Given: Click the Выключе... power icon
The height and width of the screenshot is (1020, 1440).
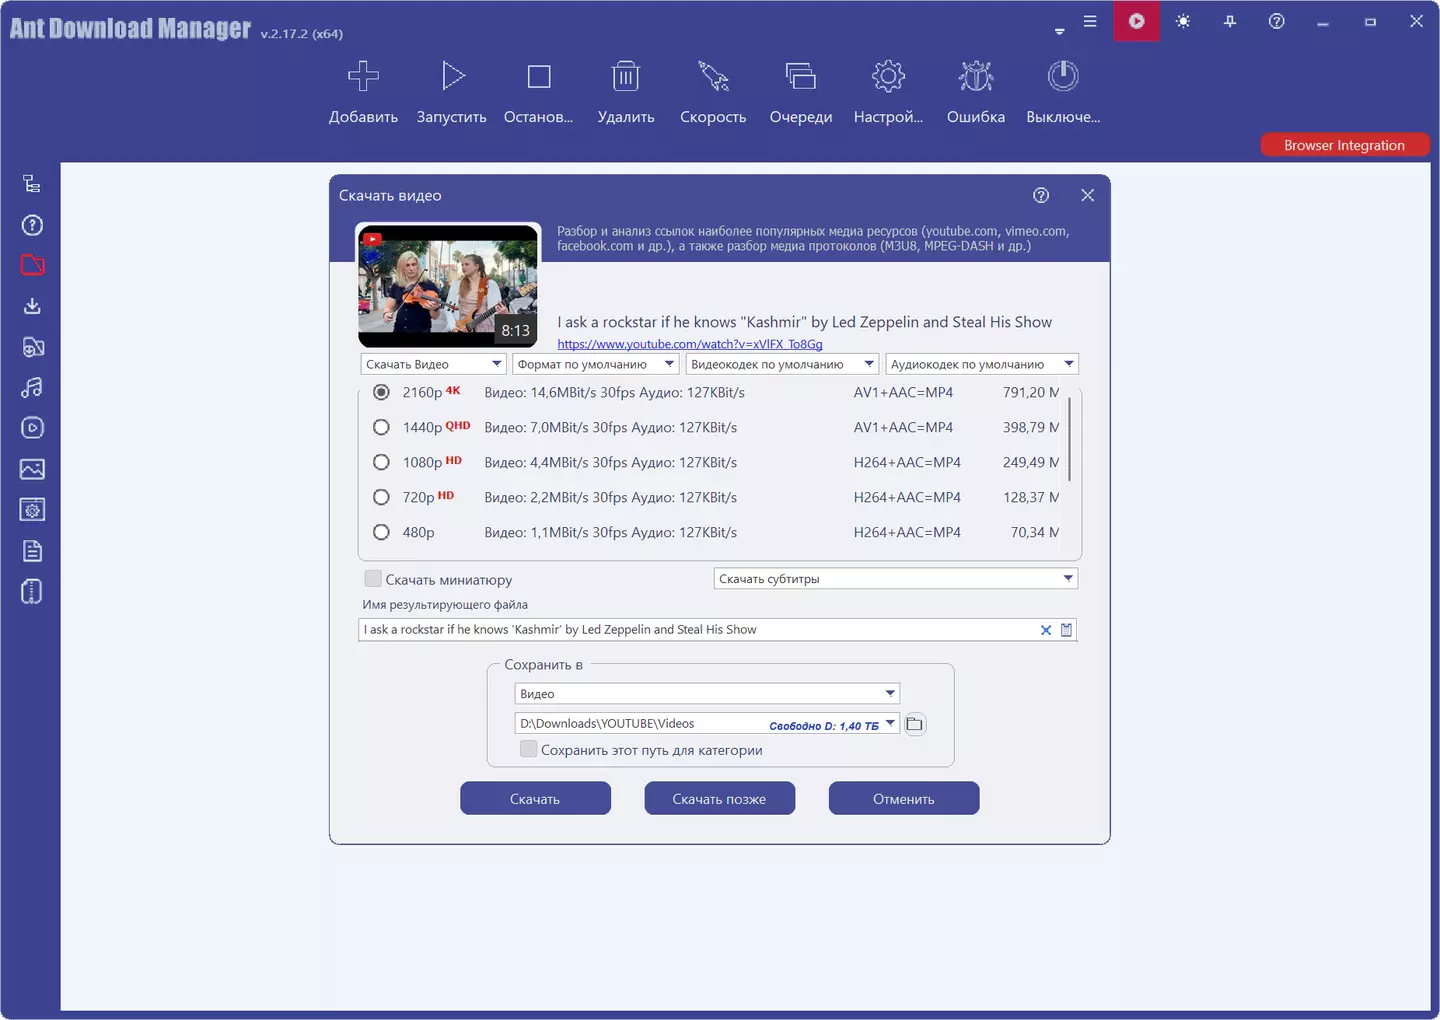Looking at the screenshot, I should pos(1063,76).
